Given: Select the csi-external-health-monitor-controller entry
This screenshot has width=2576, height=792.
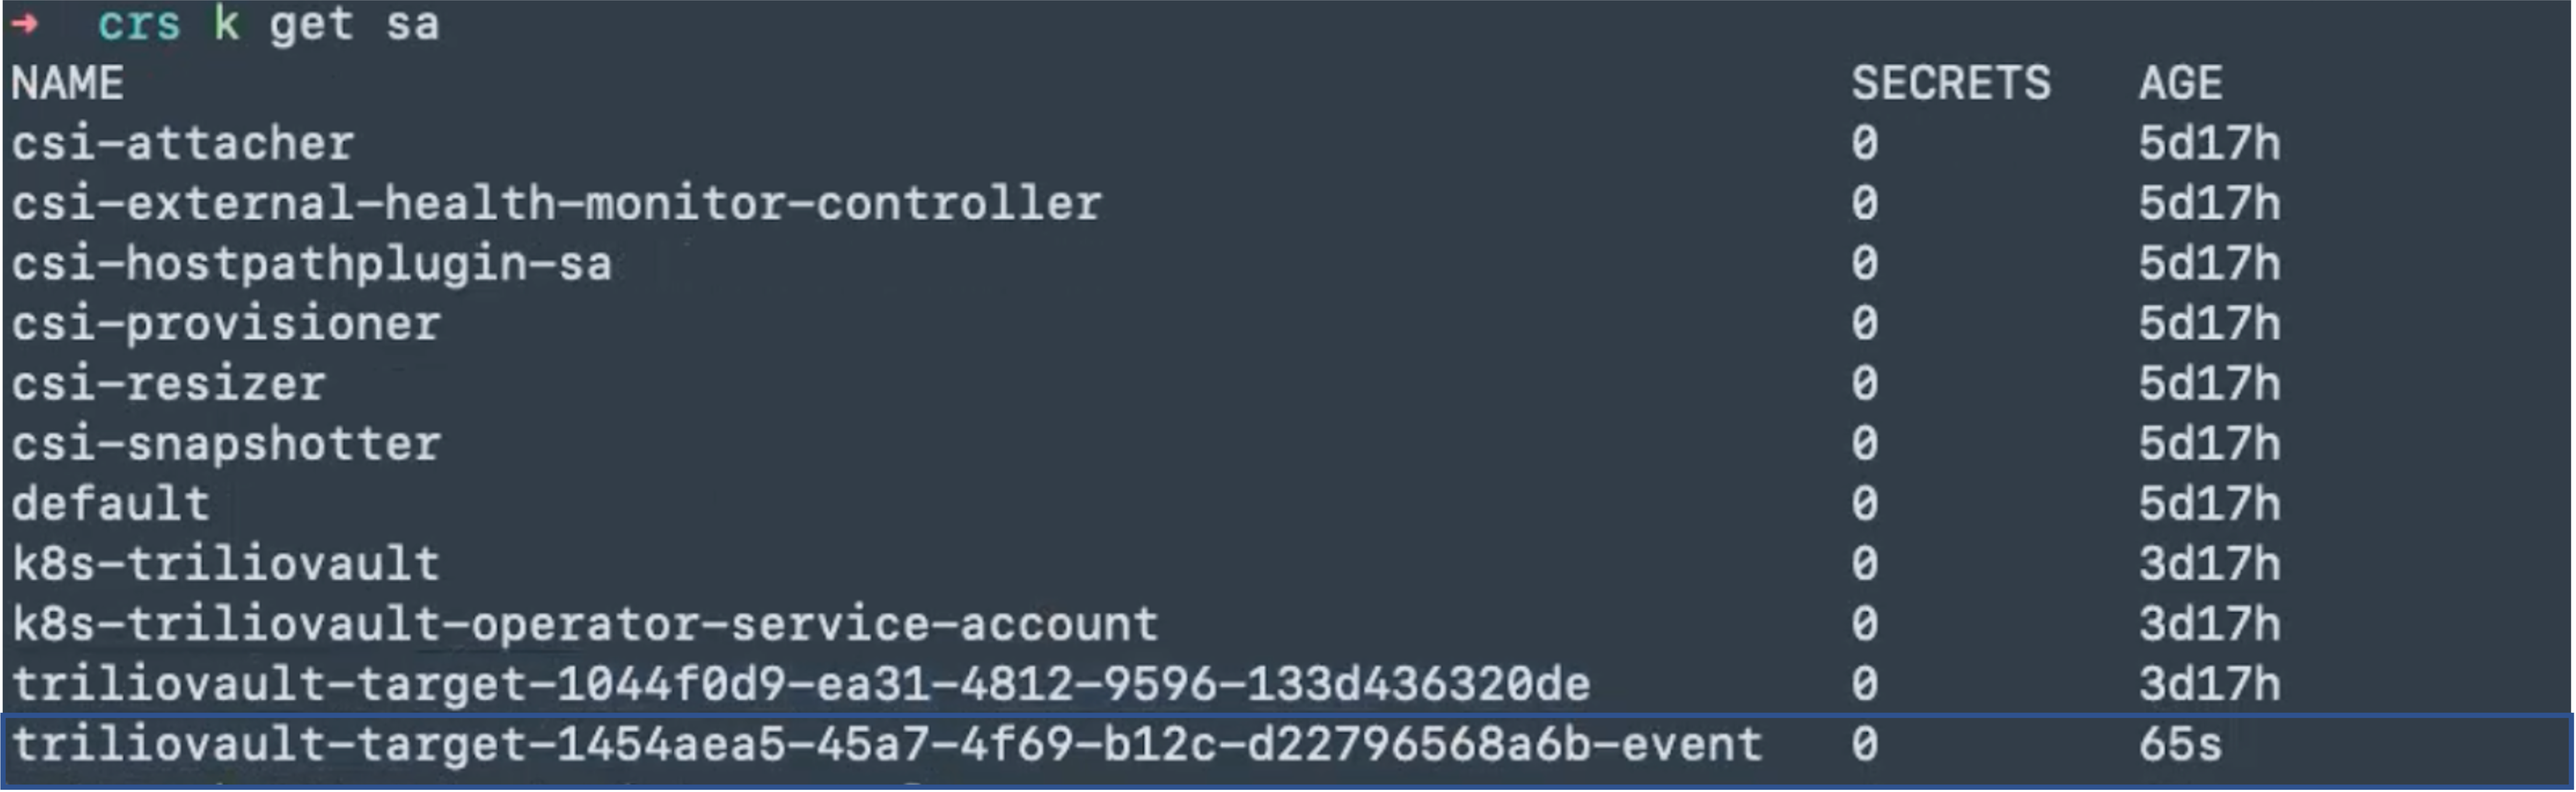Looking at the screenshot, I should pos(556,204).
